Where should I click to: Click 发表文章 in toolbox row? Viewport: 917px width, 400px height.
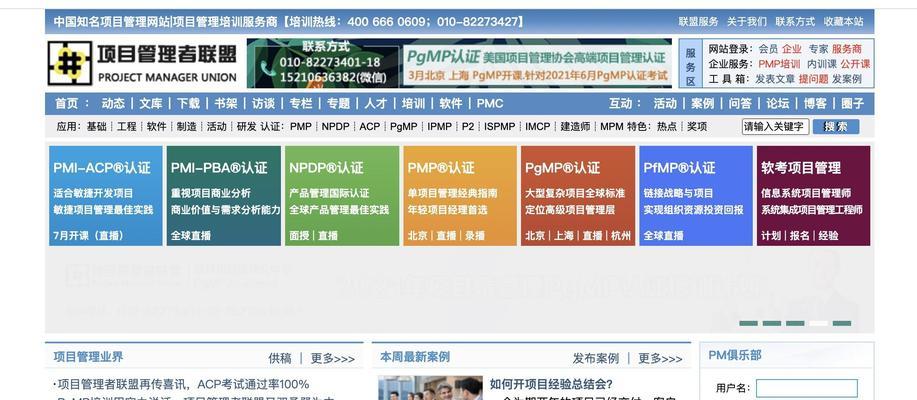pos(775,78)
